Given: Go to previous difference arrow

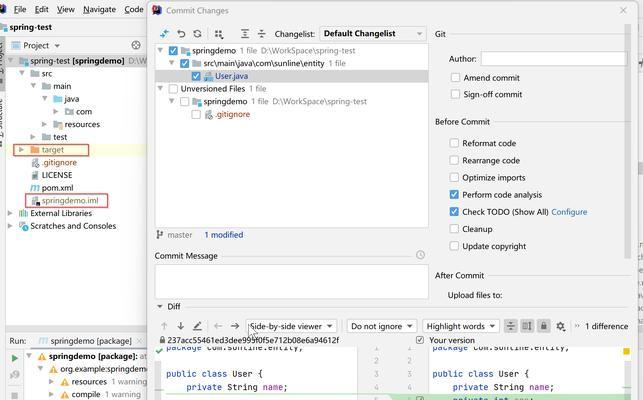Looking at the screenshot, I should click(x=164, y=326).
